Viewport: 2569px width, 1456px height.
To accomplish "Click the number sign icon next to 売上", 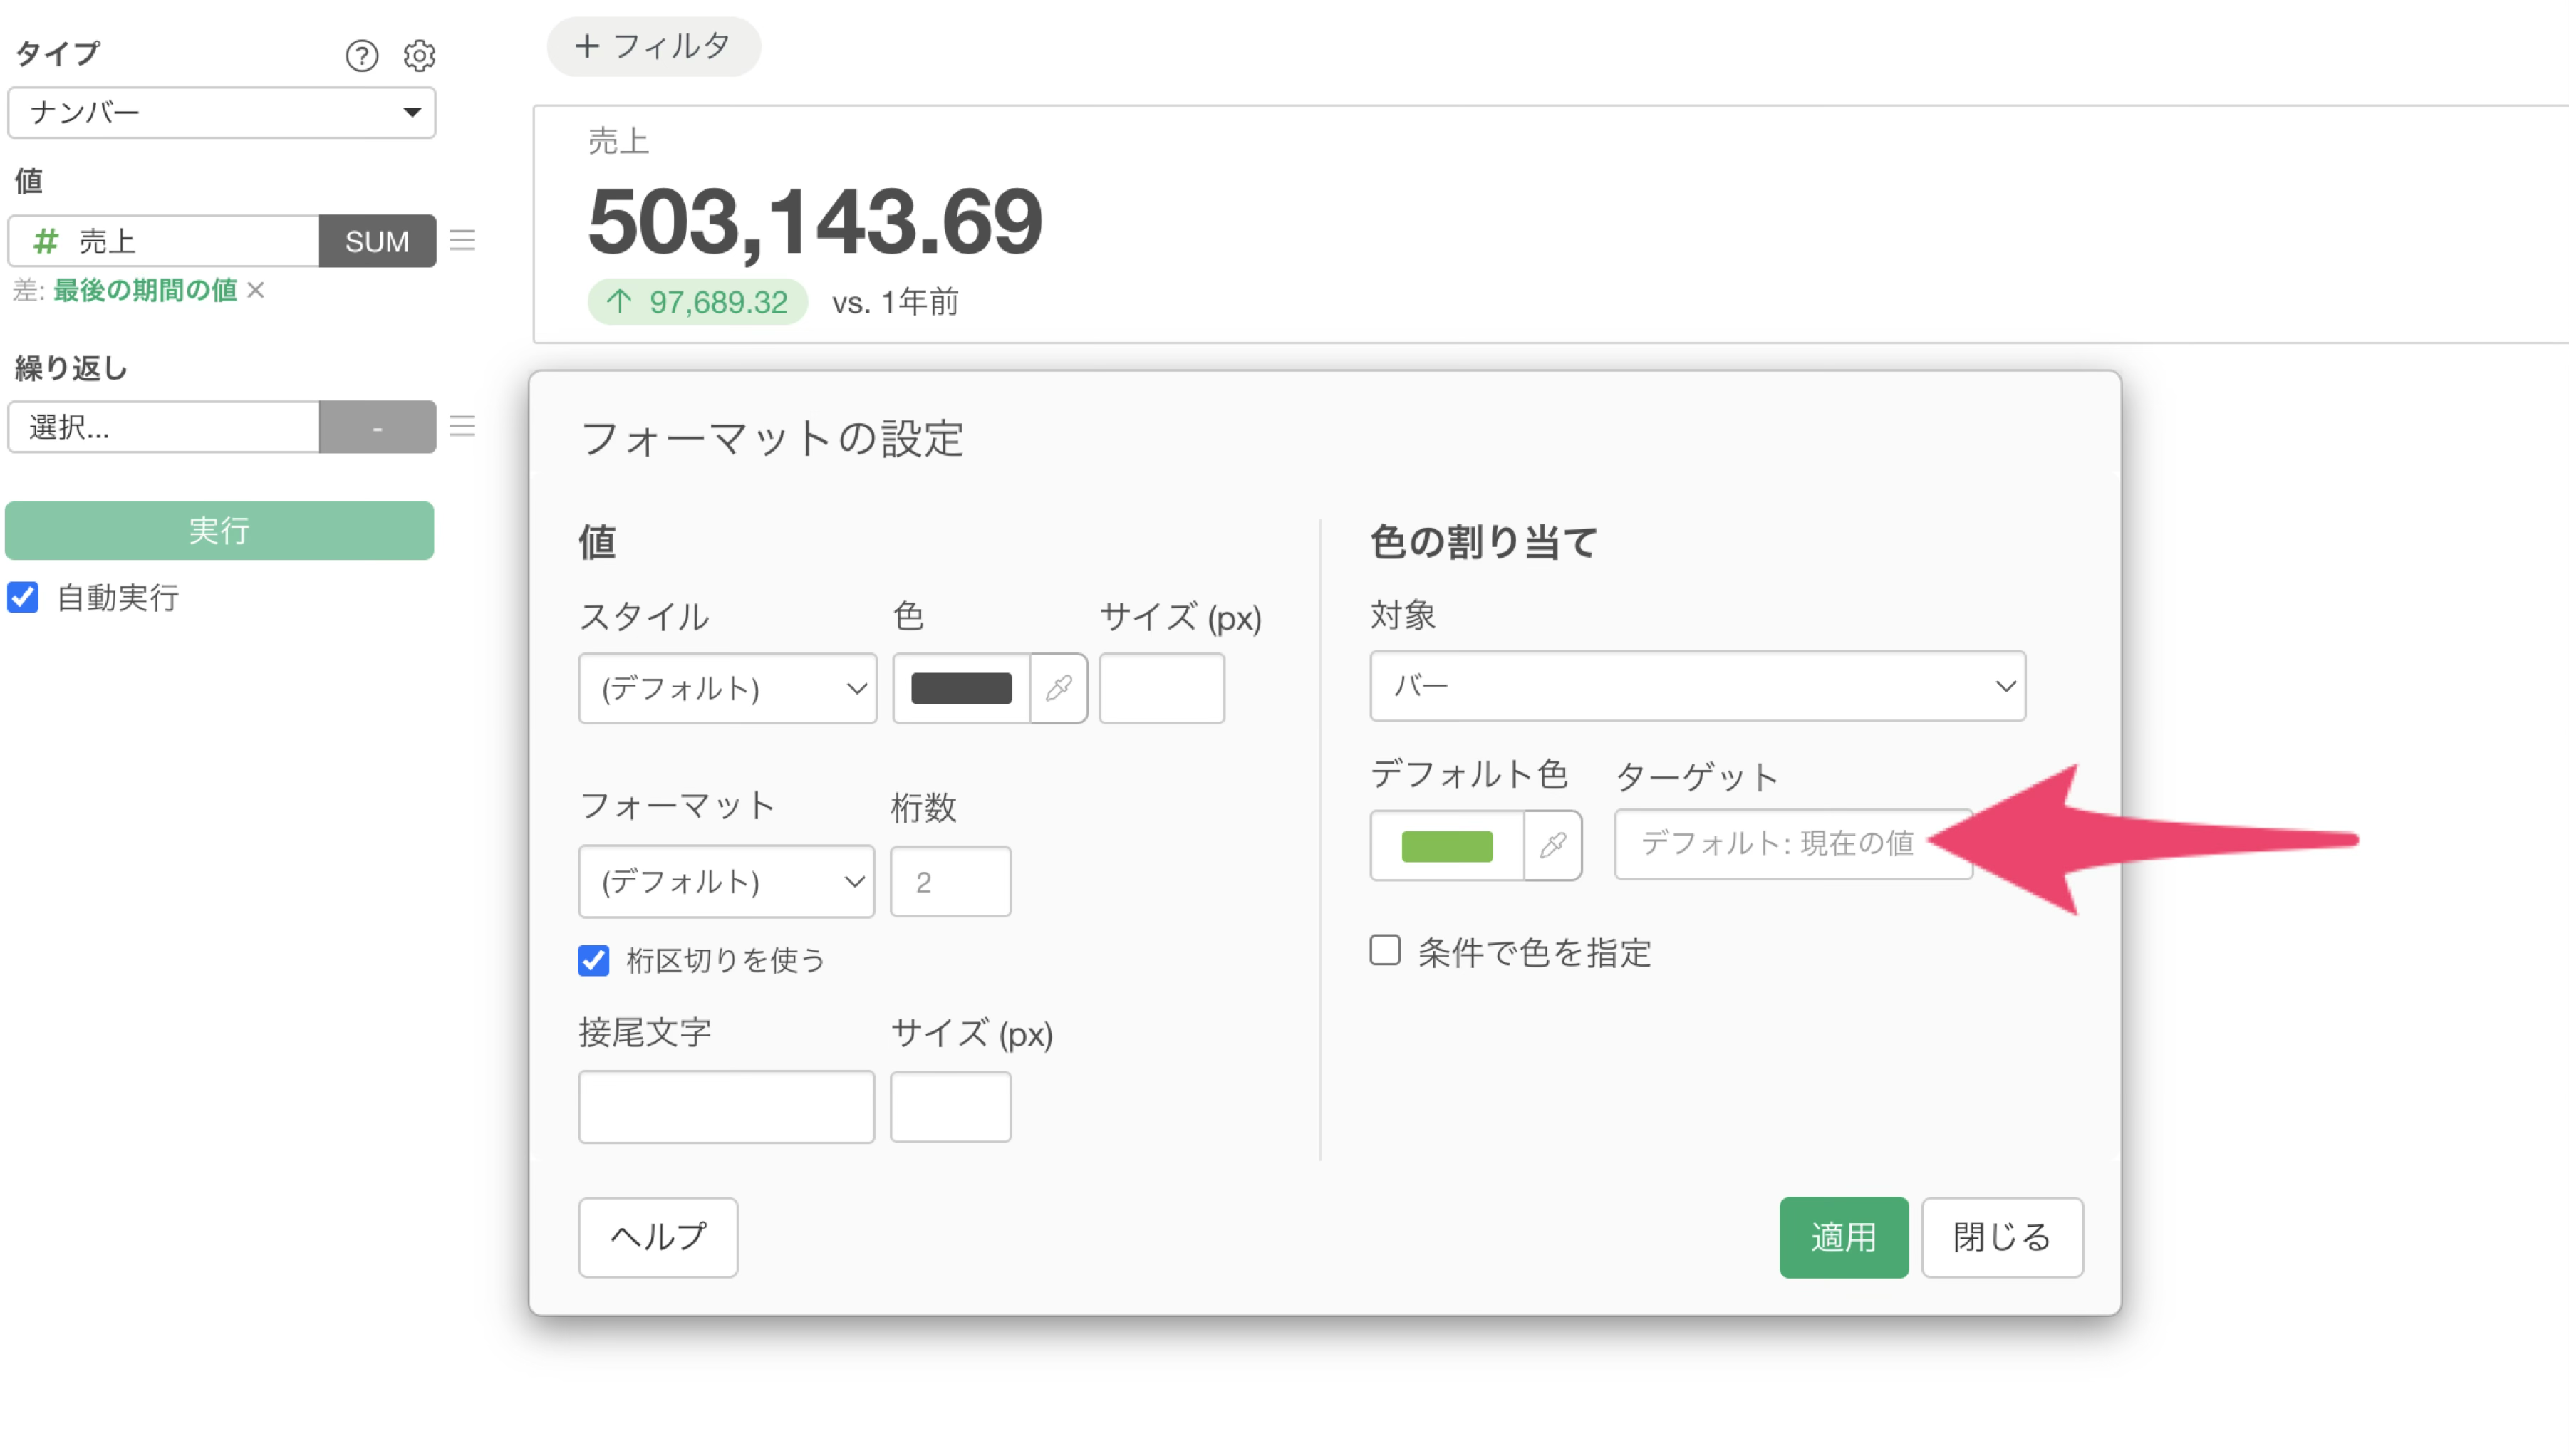I will click(x=46, y=241).
